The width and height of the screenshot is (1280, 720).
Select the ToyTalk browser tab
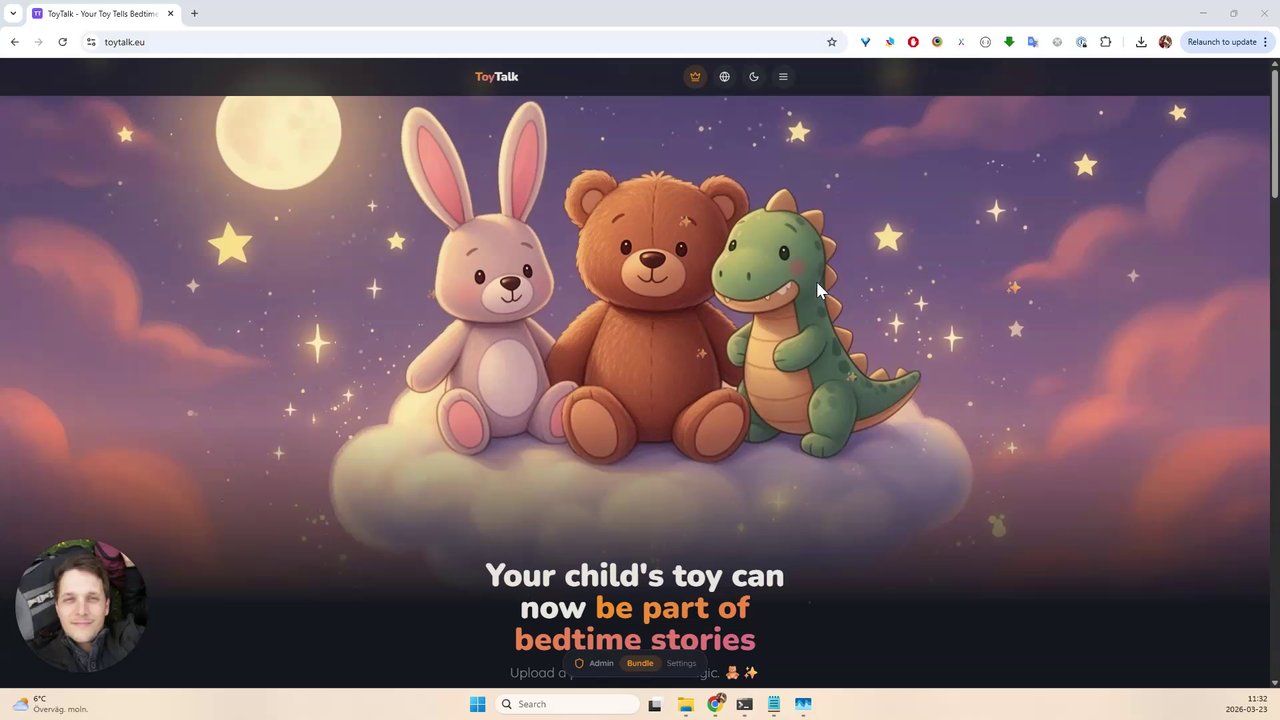point(103,14)
